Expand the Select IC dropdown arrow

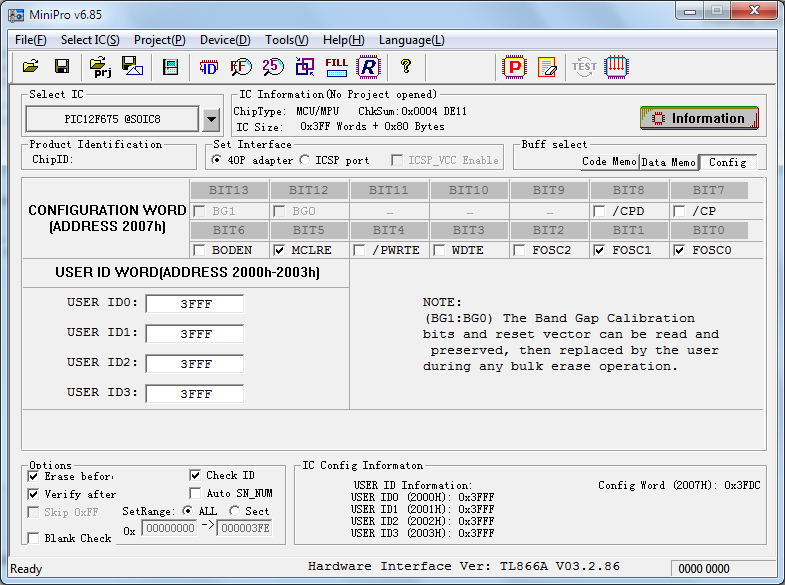tap(212, 119)
